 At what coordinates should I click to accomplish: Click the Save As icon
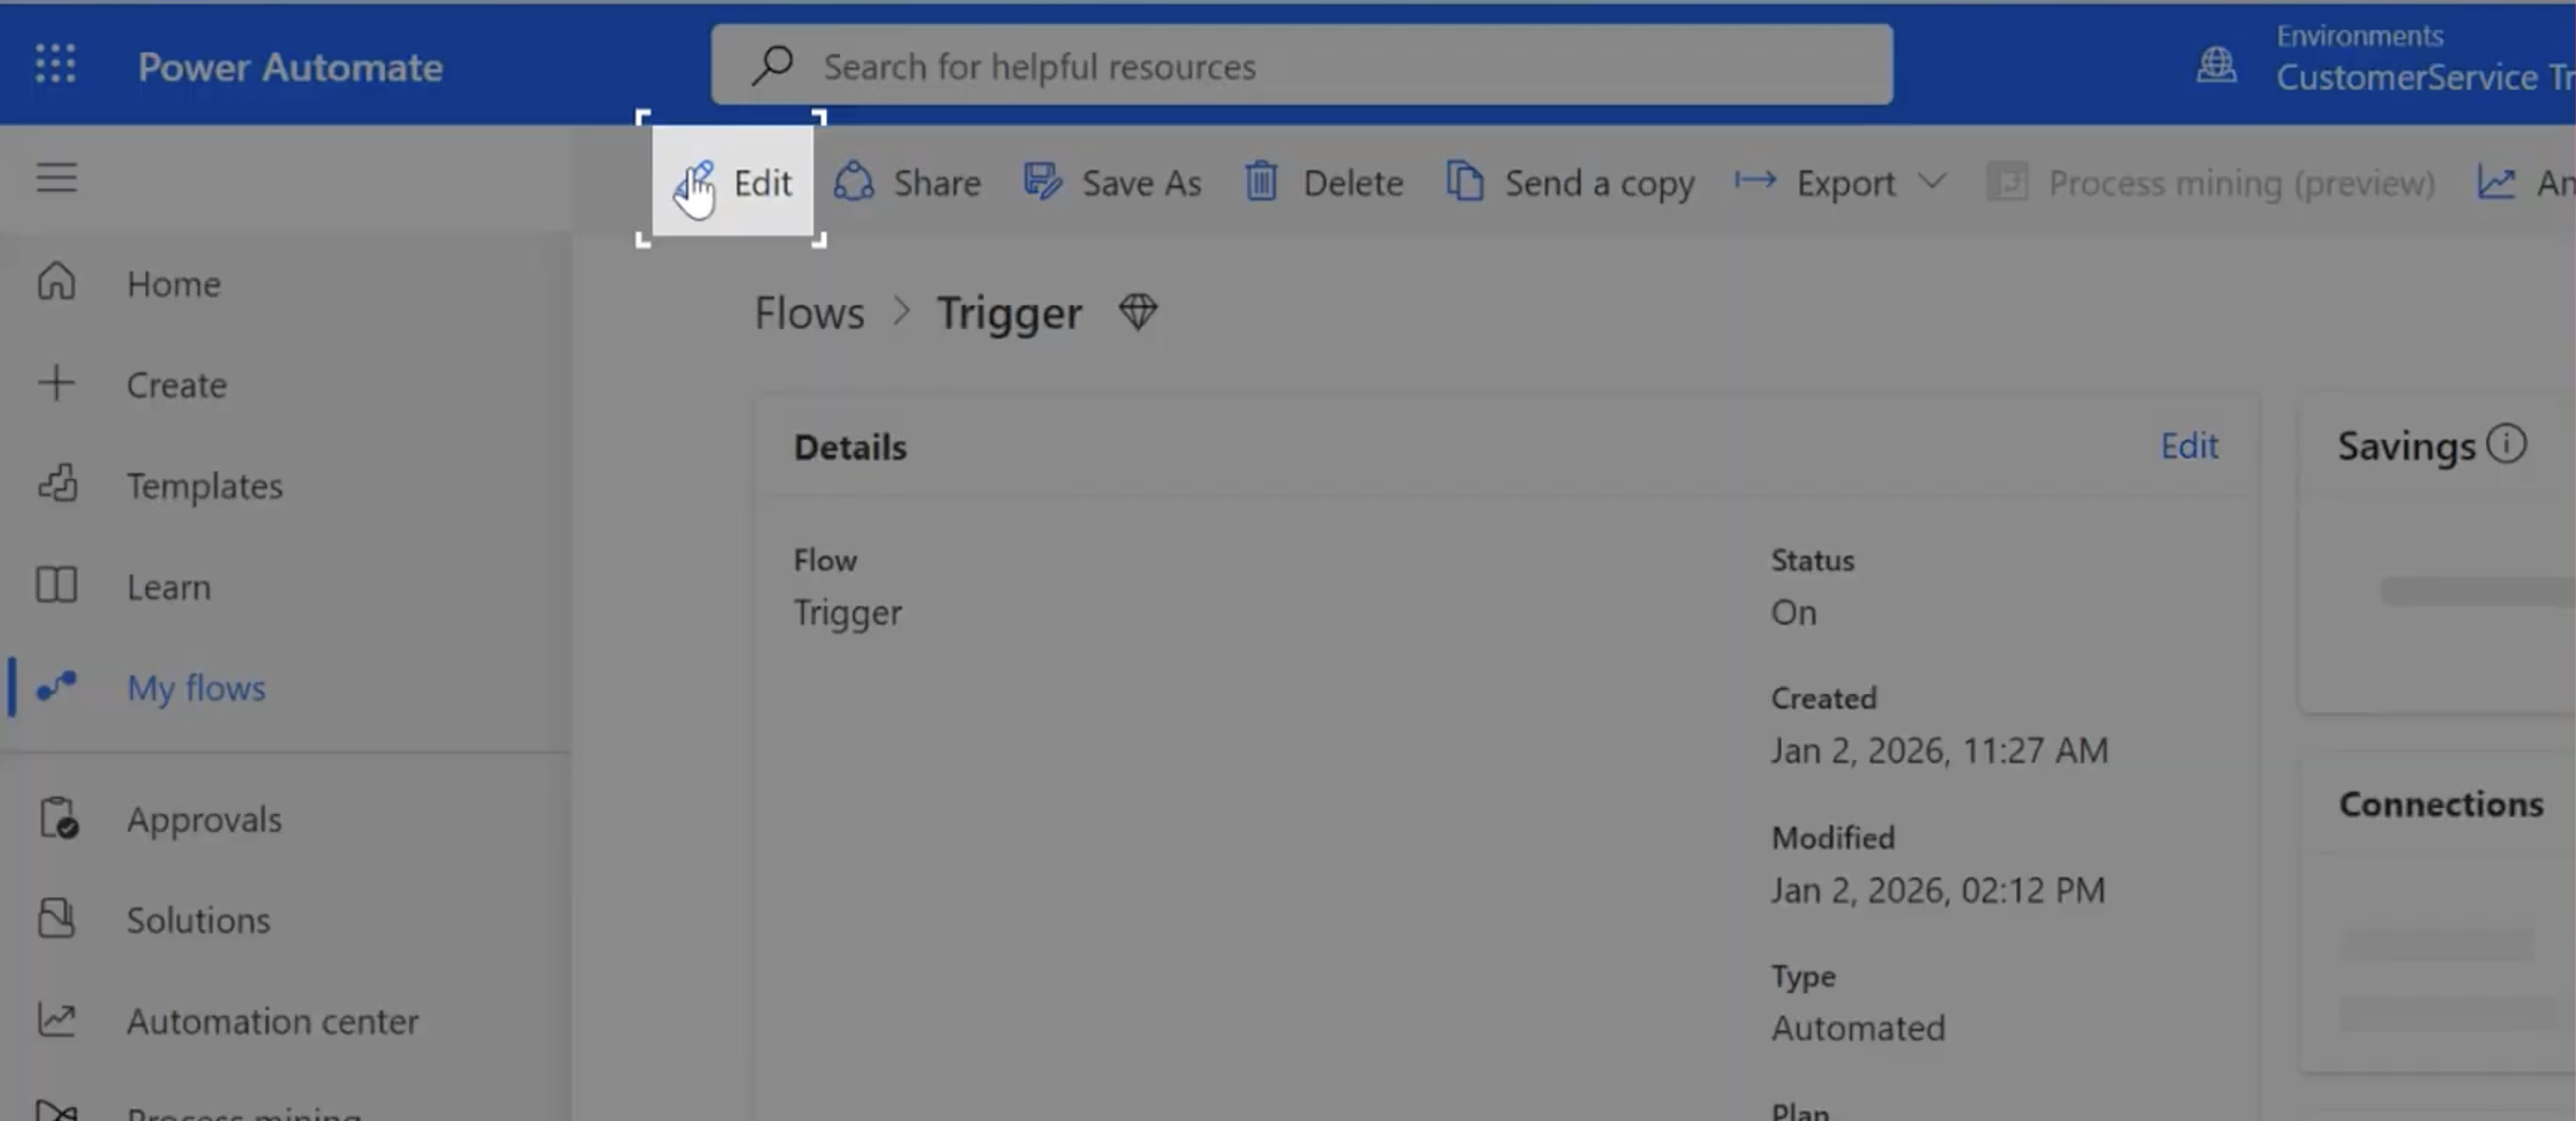pos(1042,182)
